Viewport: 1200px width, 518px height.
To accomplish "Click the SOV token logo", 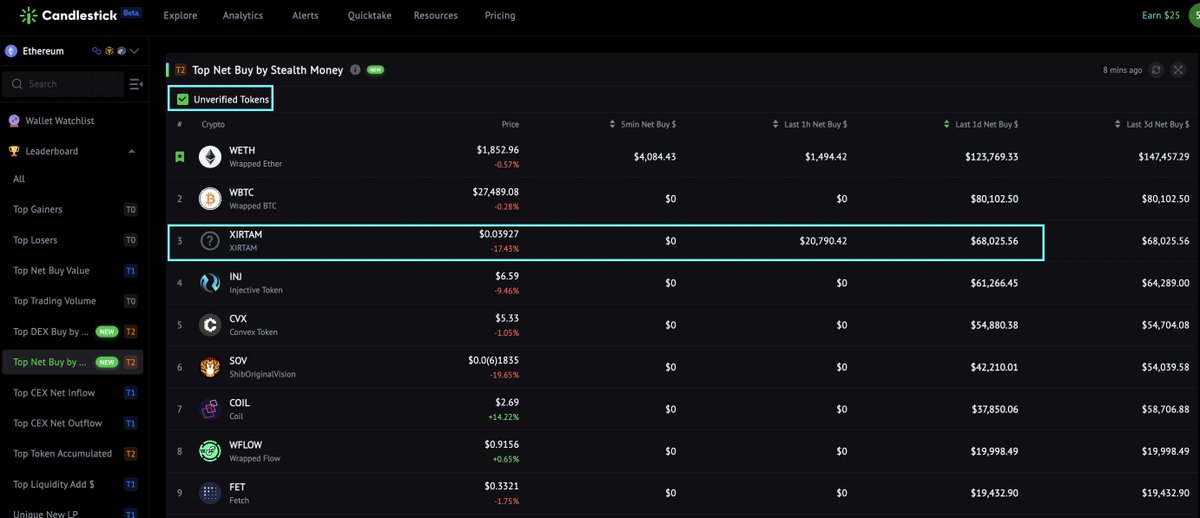I will coord(210,367).
